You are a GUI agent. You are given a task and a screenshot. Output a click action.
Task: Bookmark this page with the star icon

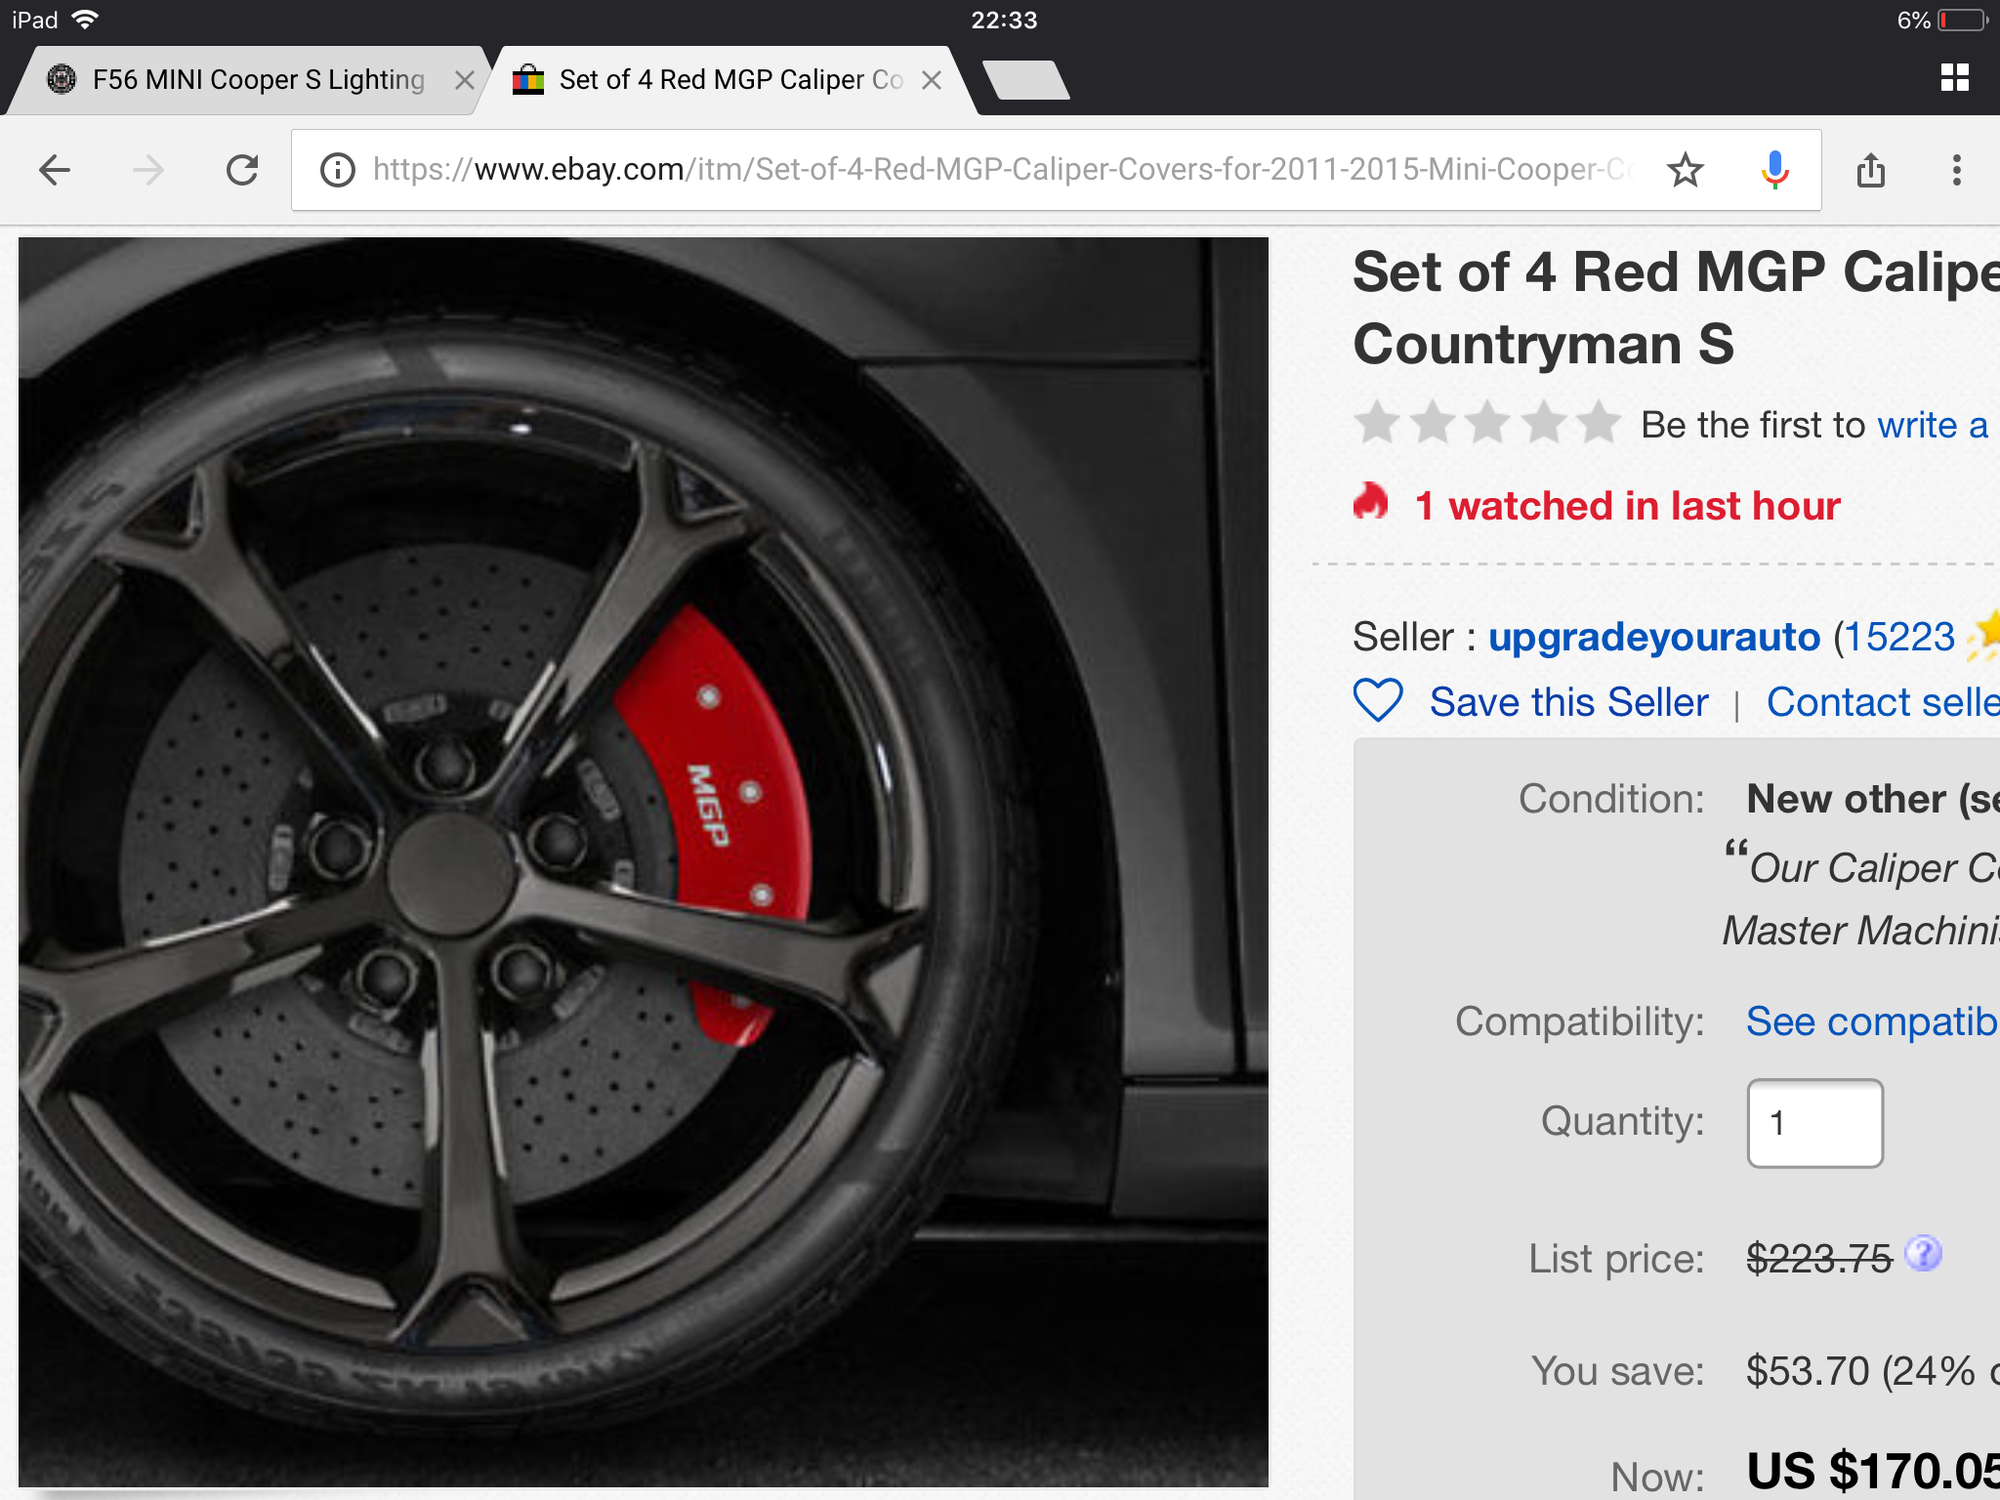click(x=1685, y=170)
